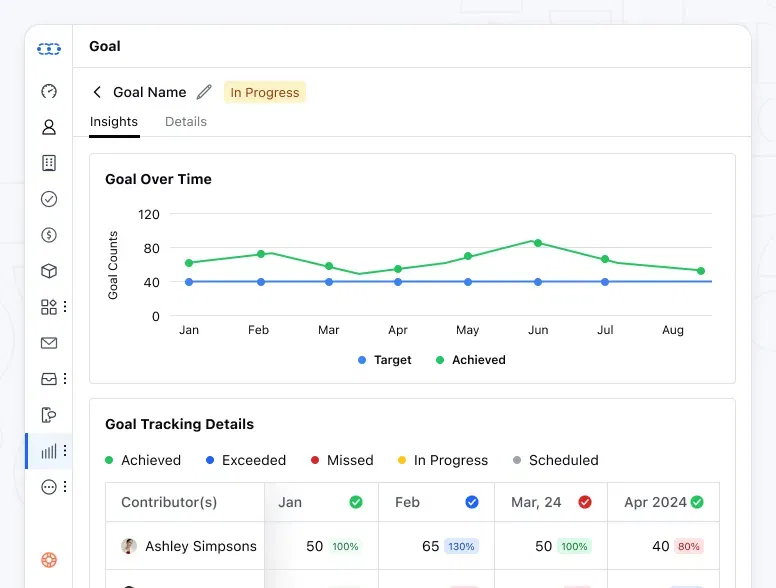Expand the three-dot menu beside ellipsis circle icon

[x=65, y=487]
